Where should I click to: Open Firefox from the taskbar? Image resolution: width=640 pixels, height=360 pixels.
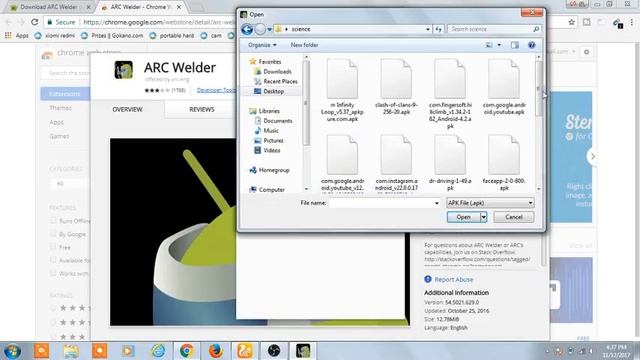tap(216, 351)
